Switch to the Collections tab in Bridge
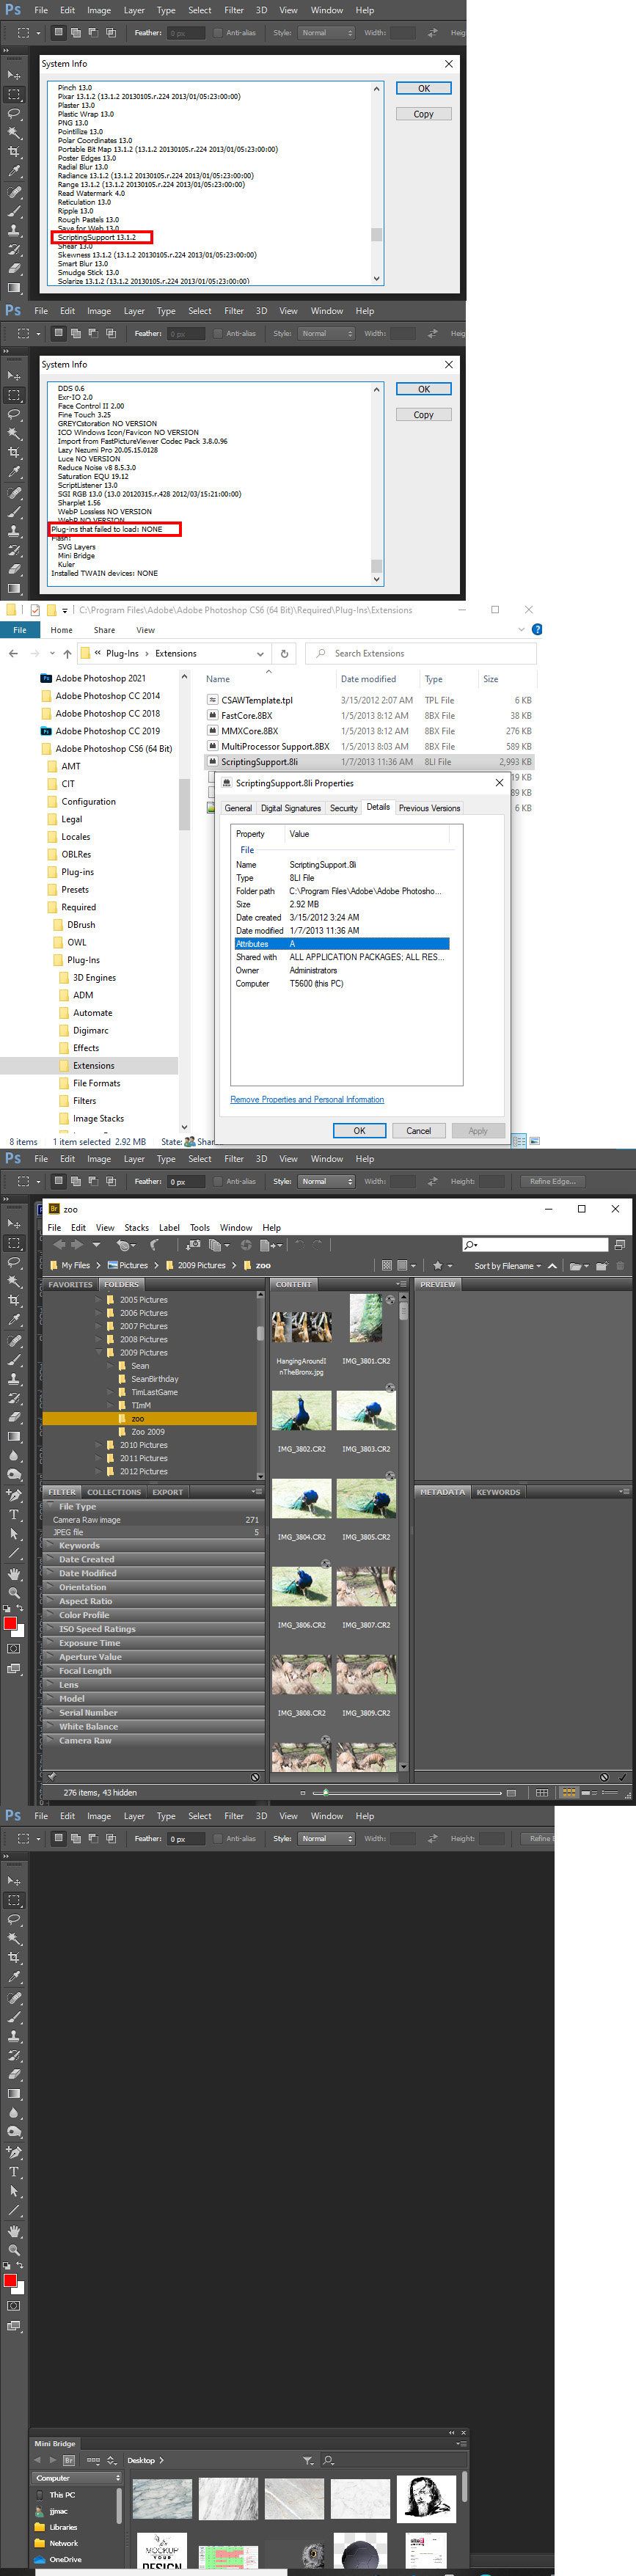 [113, 1492]
